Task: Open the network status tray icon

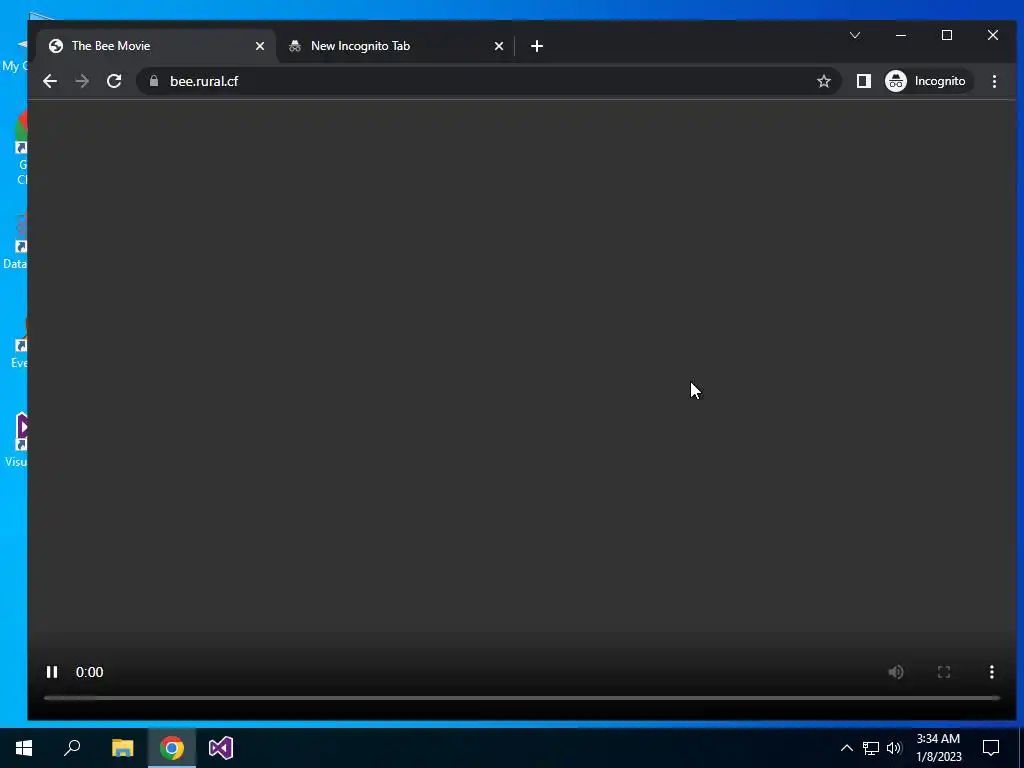Action: tap(871, 748)
